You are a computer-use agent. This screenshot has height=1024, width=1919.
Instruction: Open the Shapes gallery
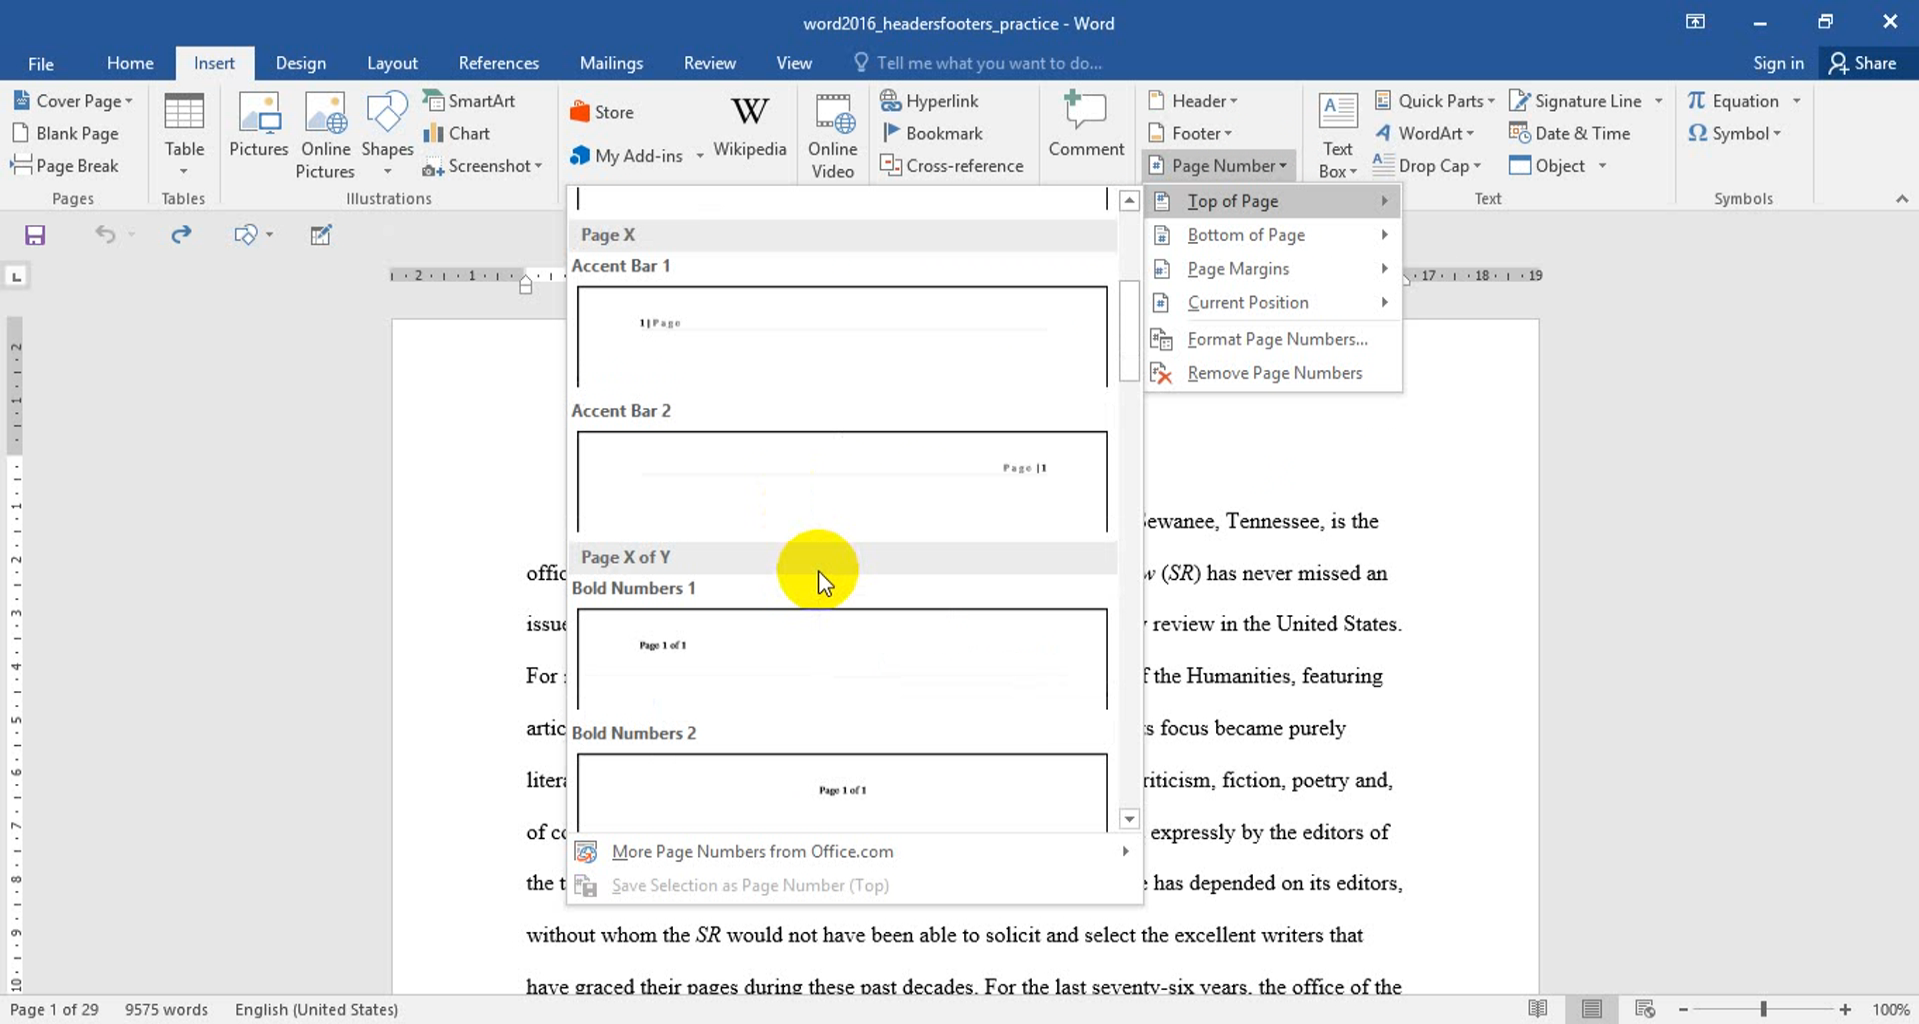(x=387, y=136)
